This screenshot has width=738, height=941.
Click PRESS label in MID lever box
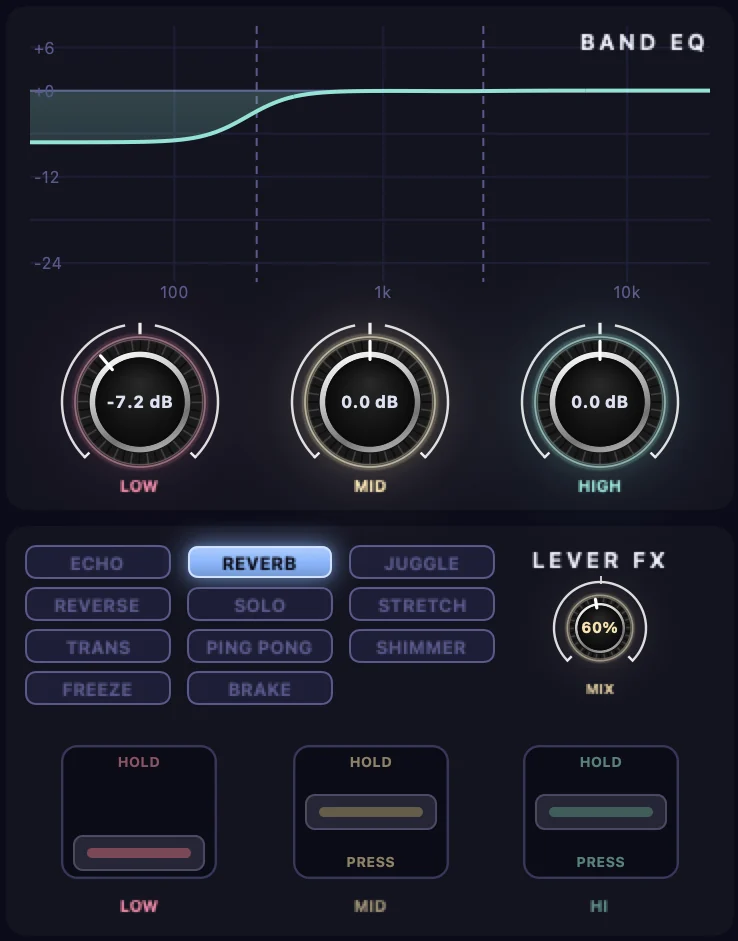[x=371, y=862]
